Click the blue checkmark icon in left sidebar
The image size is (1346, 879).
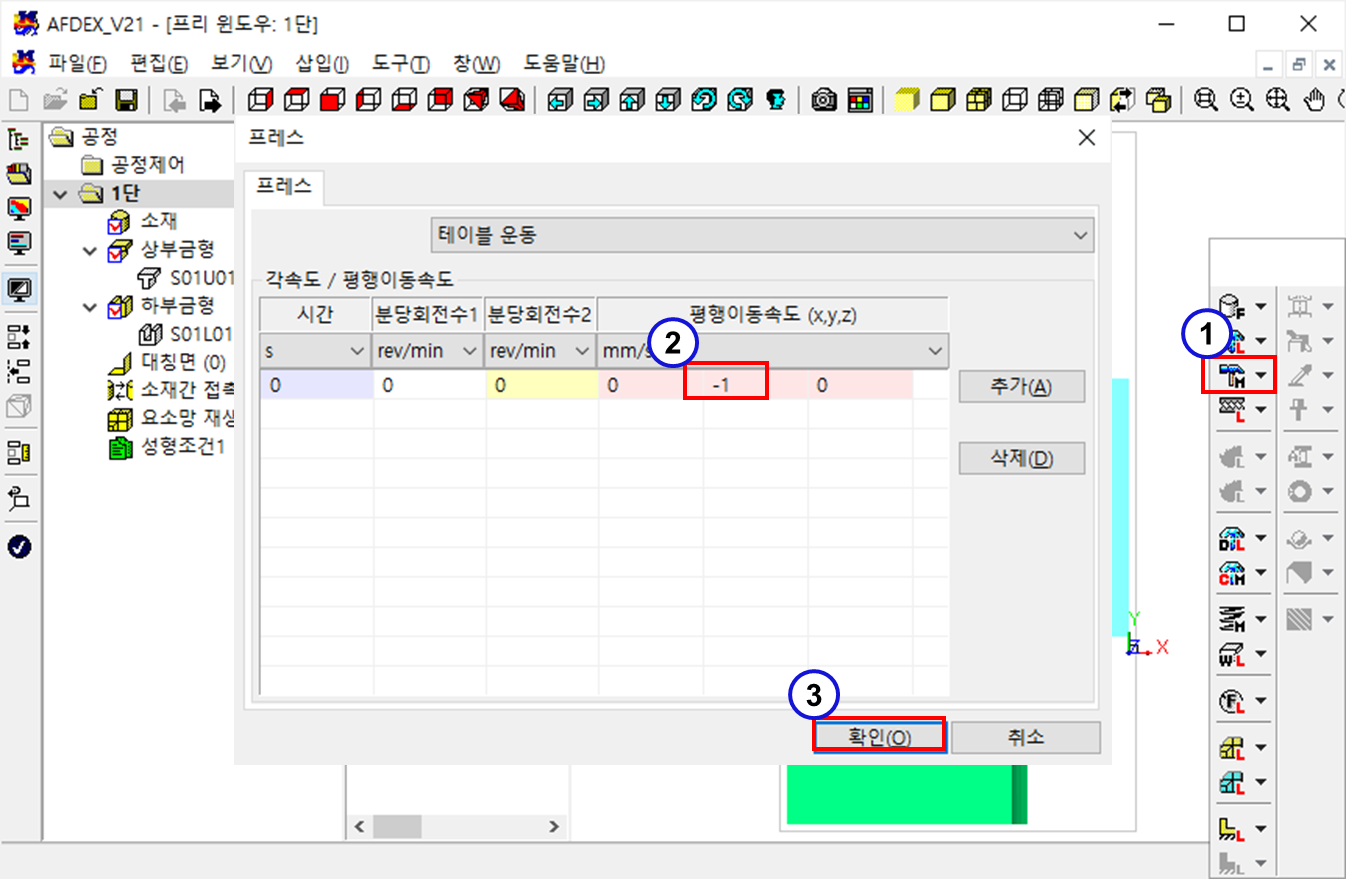(19, 546)
